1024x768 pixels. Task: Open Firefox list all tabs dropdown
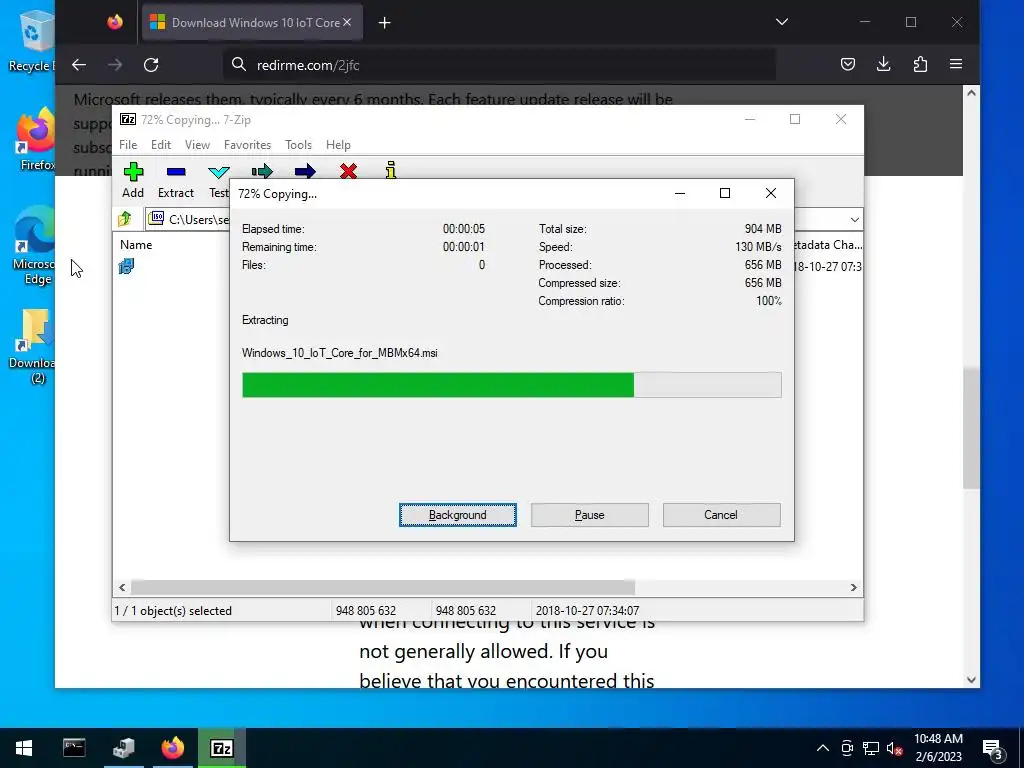click(x=782, y=22)
